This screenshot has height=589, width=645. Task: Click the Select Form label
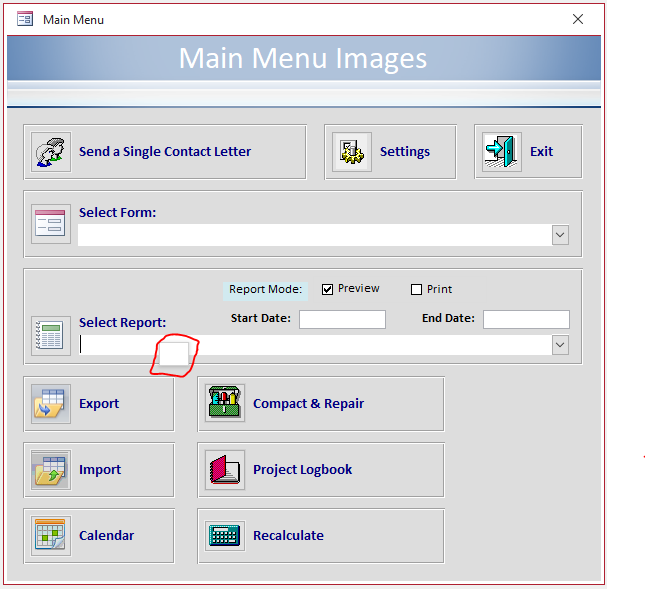tap(118, 212)
